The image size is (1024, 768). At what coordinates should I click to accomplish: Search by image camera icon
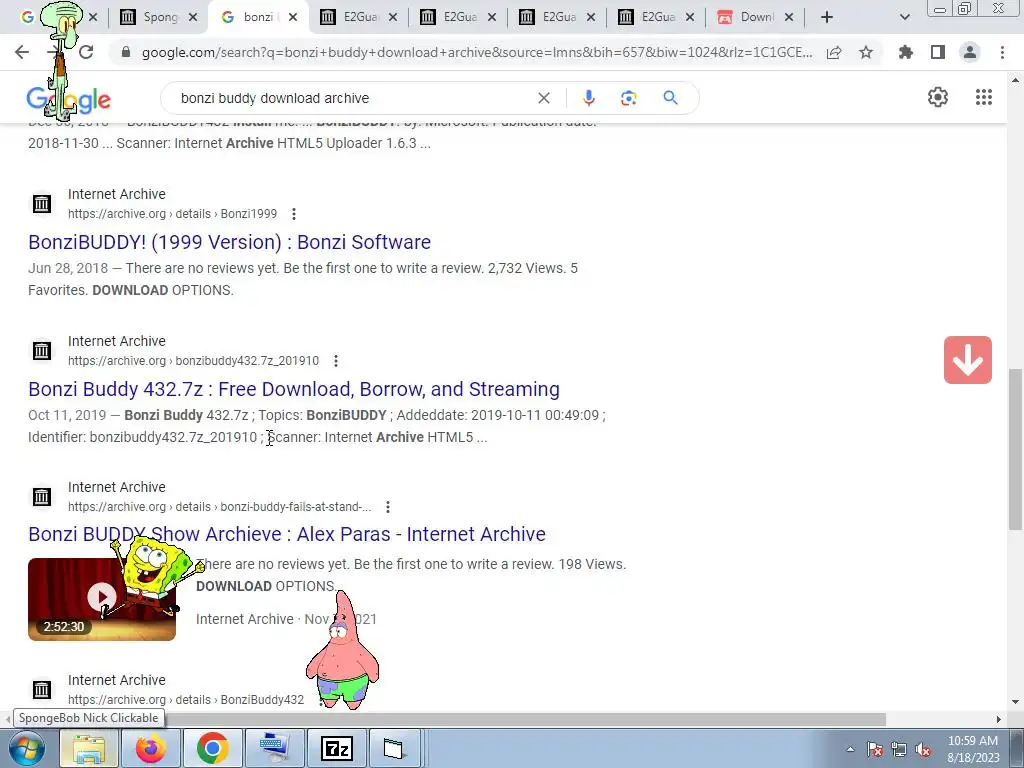pos(628,98)
